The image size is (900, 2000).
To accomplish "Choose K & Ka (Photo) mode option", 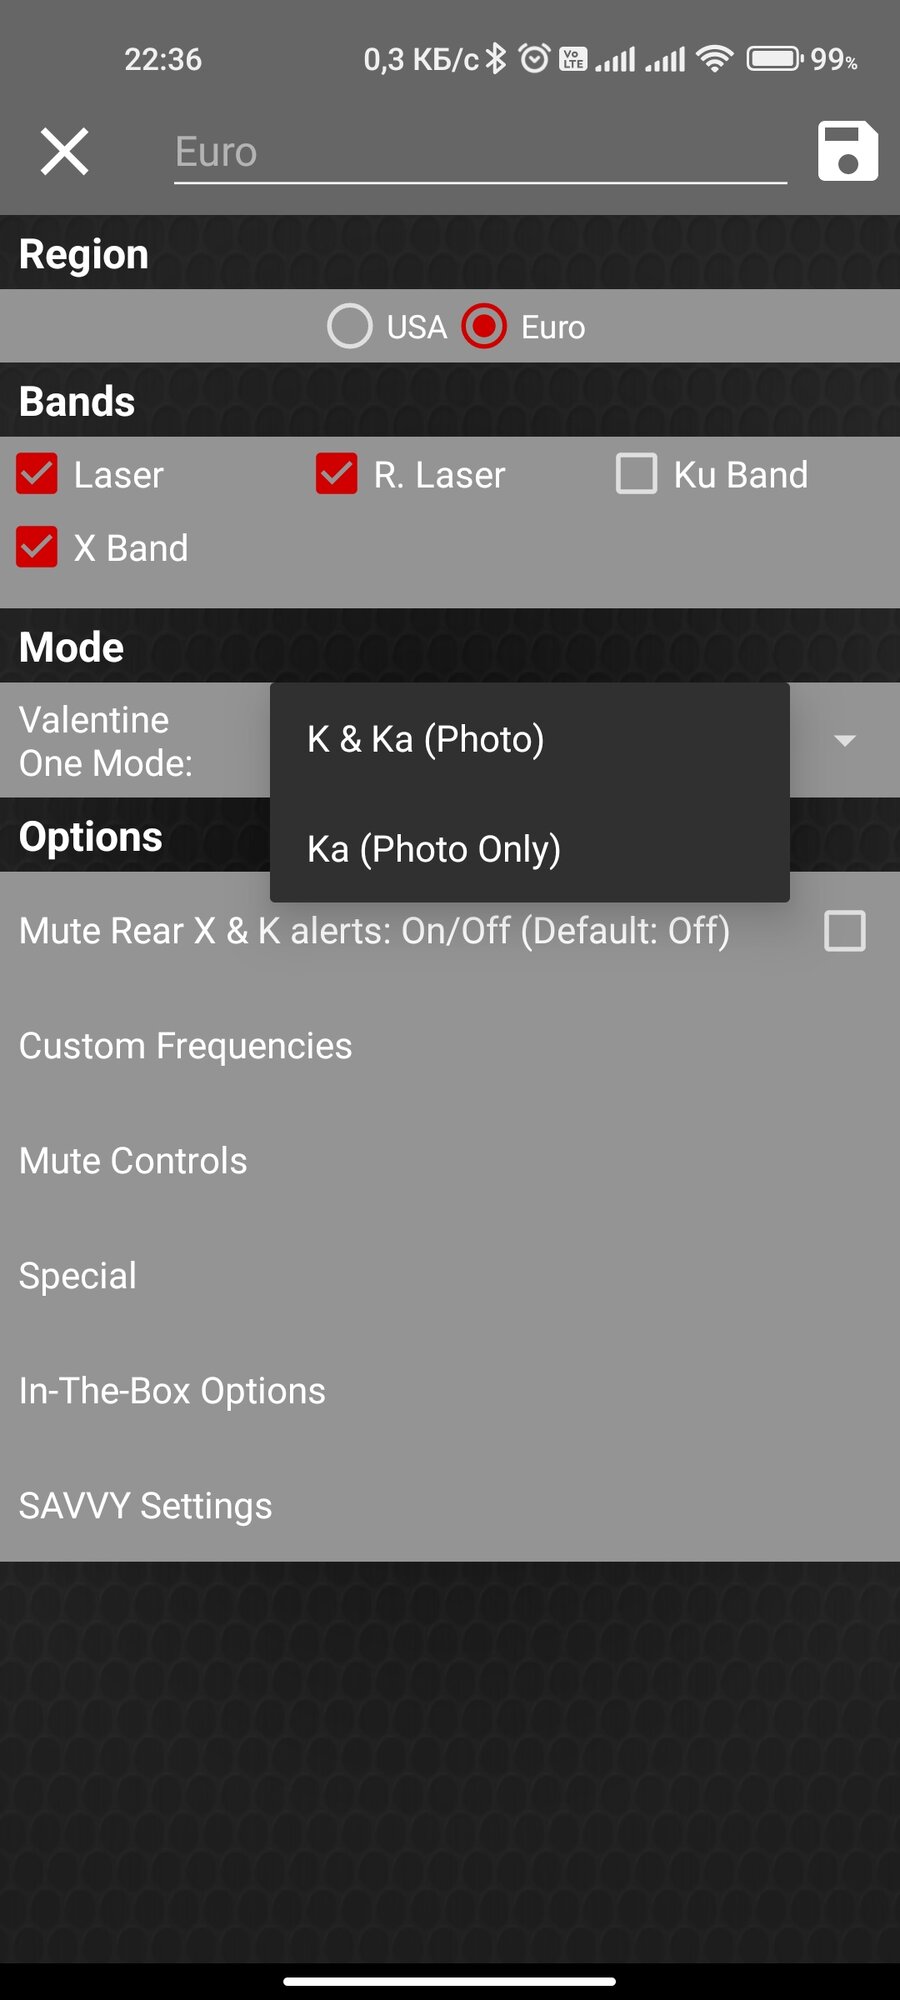I will 426,739.
